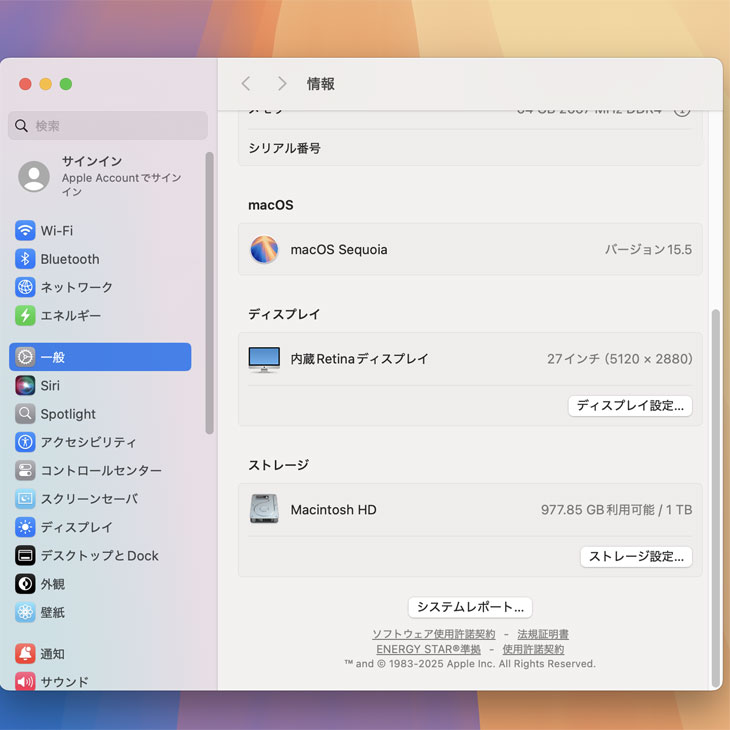Screen dimensions: 730x730
Task: Select Spotlight label in sidebar
Action: 68,414
